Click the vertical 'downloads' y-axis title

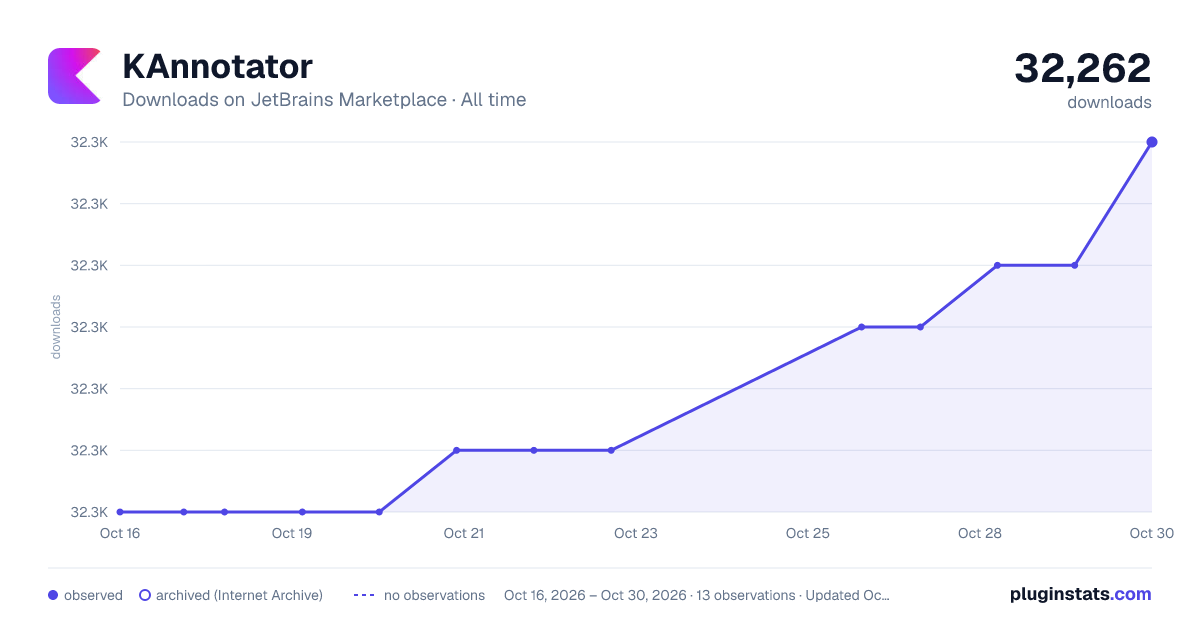pos(56,327)
